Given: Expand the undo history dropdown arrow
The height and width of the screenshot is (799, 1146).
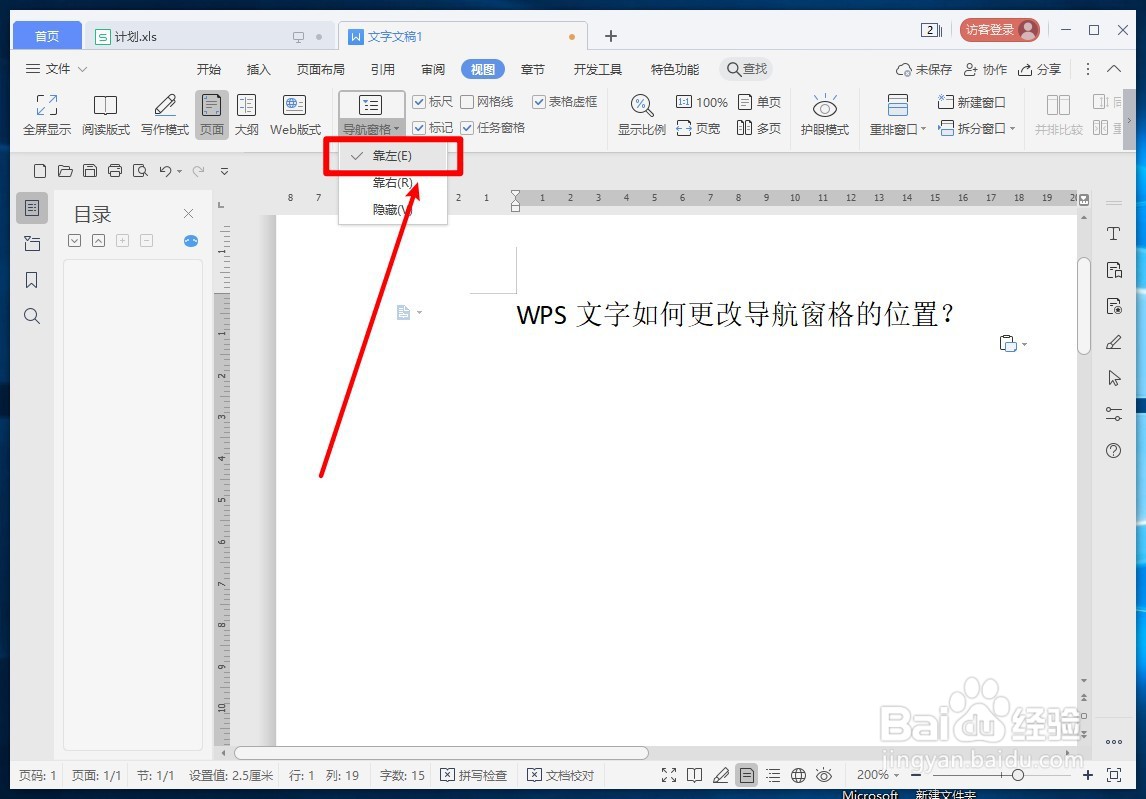Looking at the screenshot, I should tap(180, 172).
